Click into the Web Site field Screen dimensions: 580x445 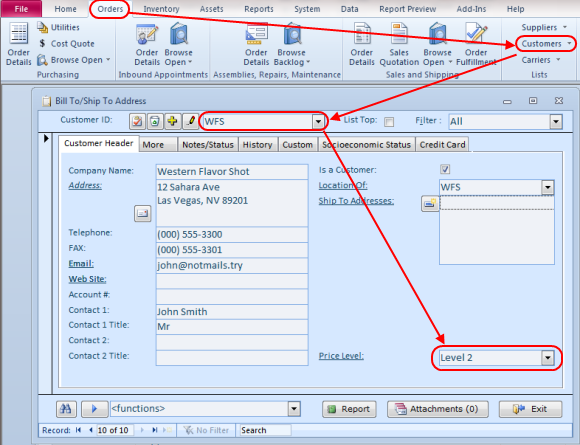pyautogui.click(x=232, y=281)
